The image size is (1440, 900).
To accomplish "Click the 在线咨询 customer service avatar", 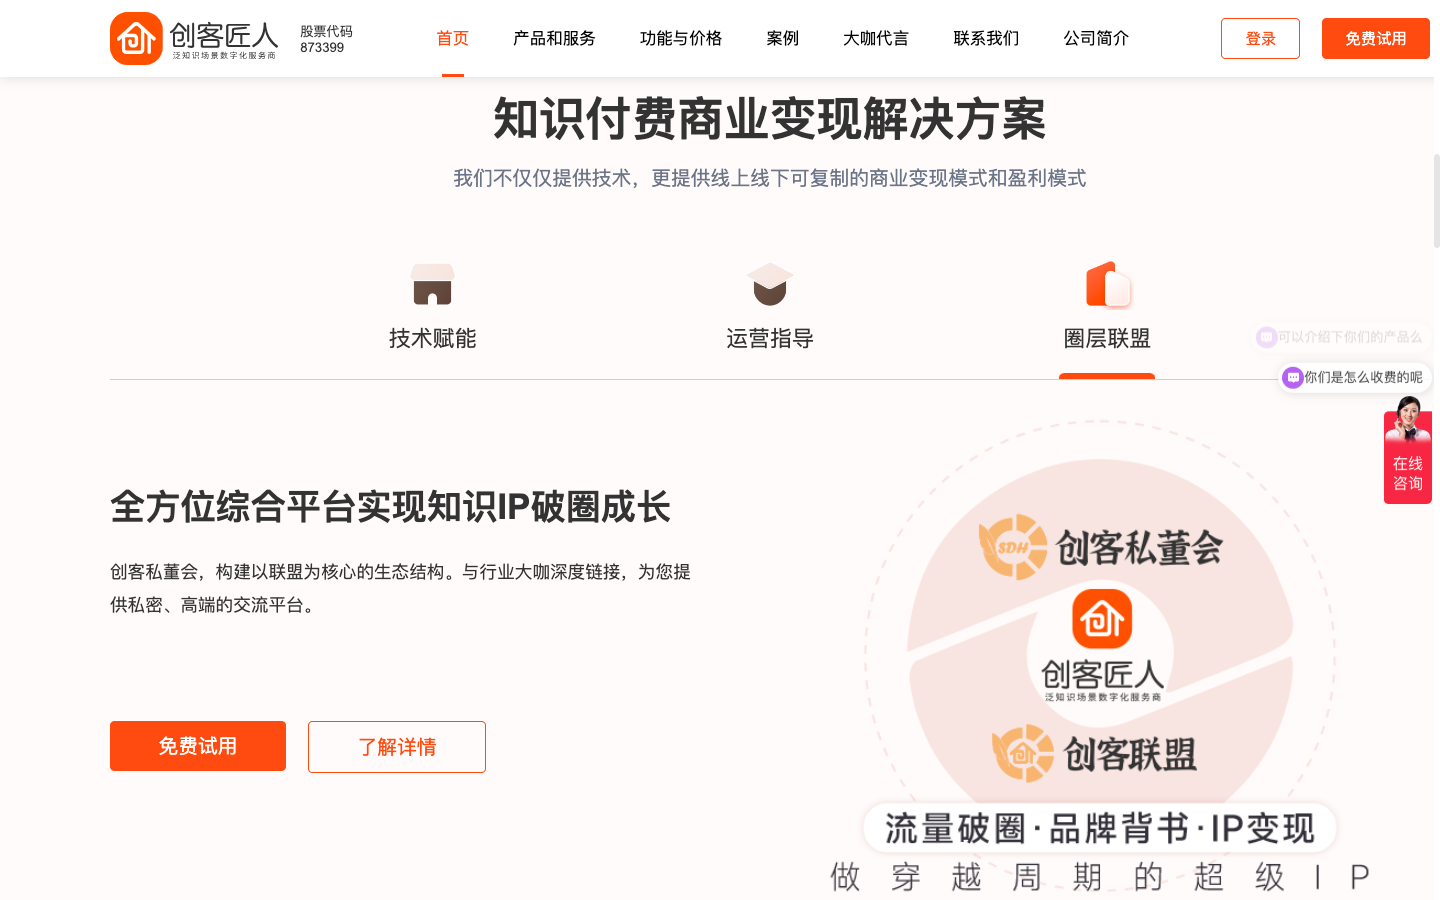I will pos(1408,420).
